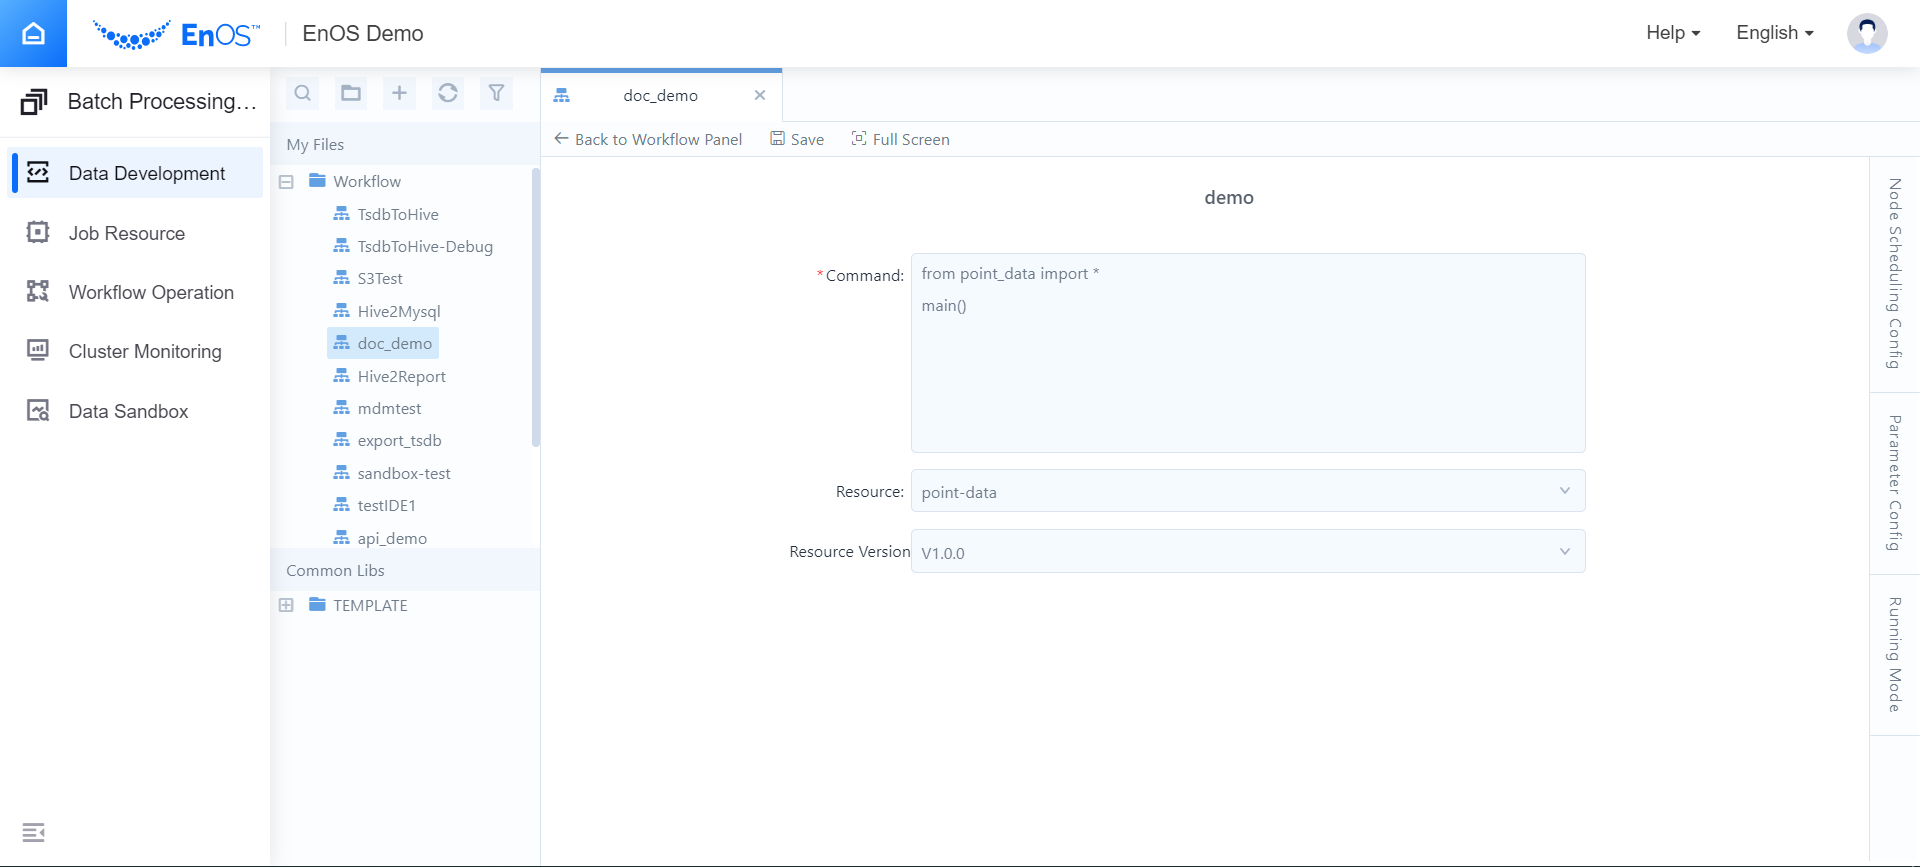The image size is (1920, 867).
Task: Open the Hive2Report workflow
Action: (401, 376)
